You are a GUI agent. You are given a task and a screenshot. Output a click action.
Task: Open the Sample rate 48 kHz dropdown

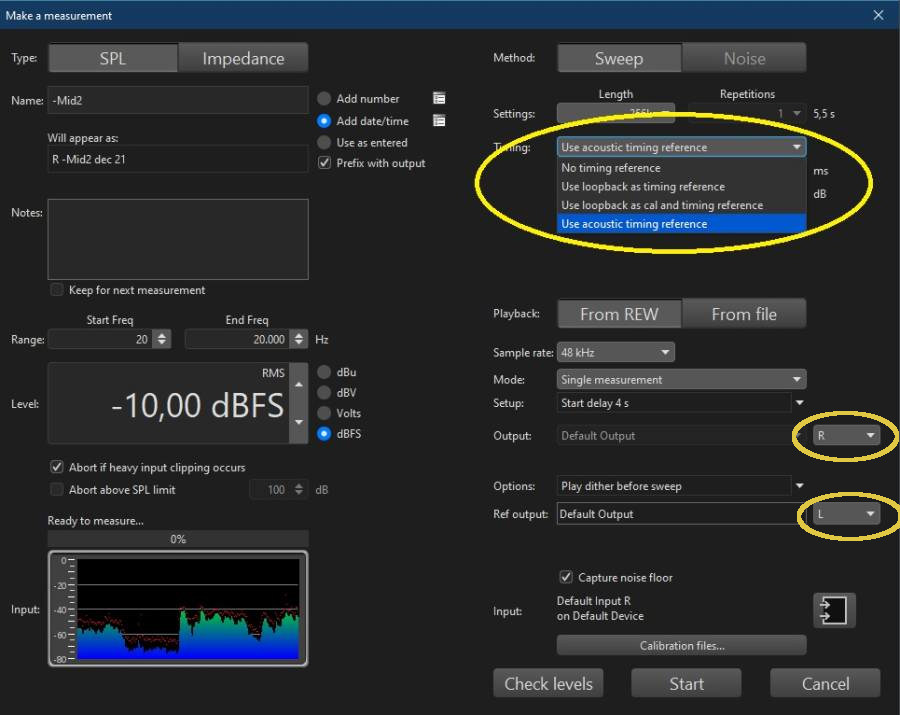tap(615, 352)
